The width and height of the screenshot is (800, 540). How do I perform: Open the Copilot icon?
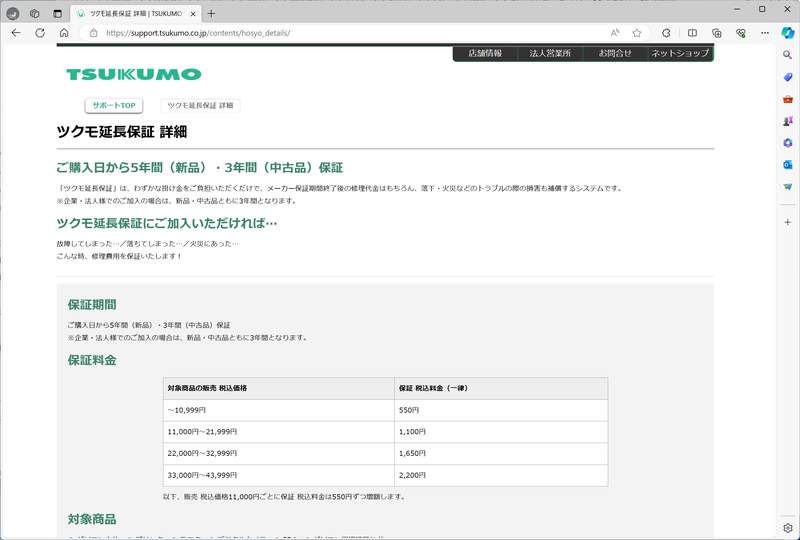788,33
